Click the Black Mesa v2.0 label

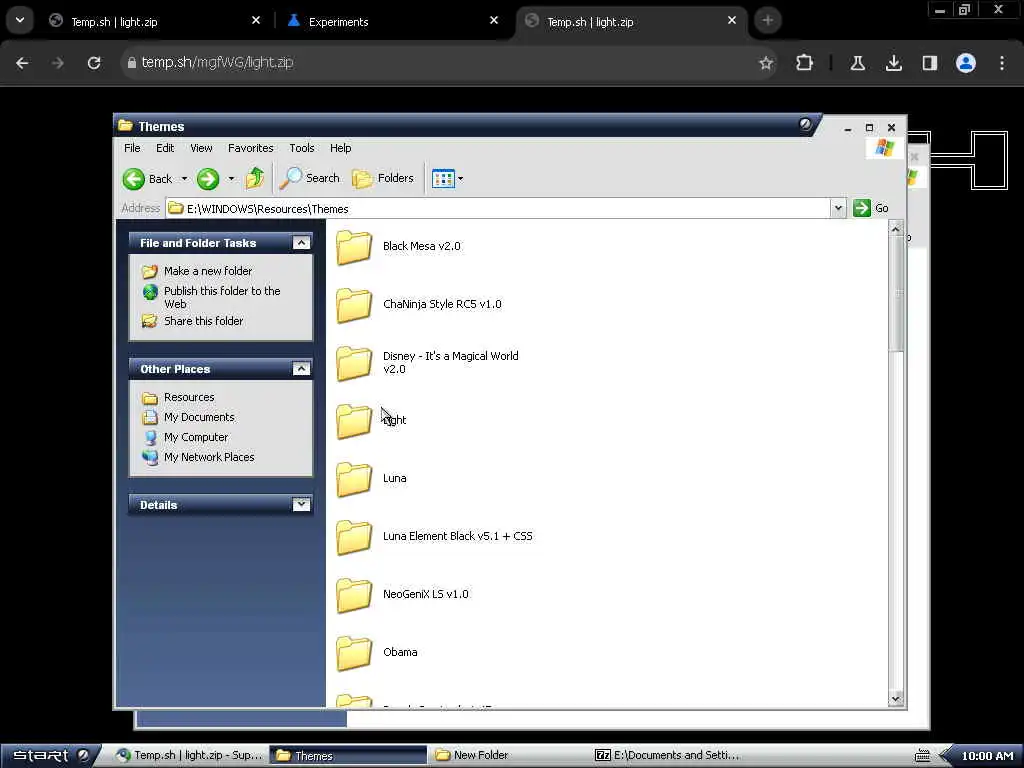pos(421,246)
